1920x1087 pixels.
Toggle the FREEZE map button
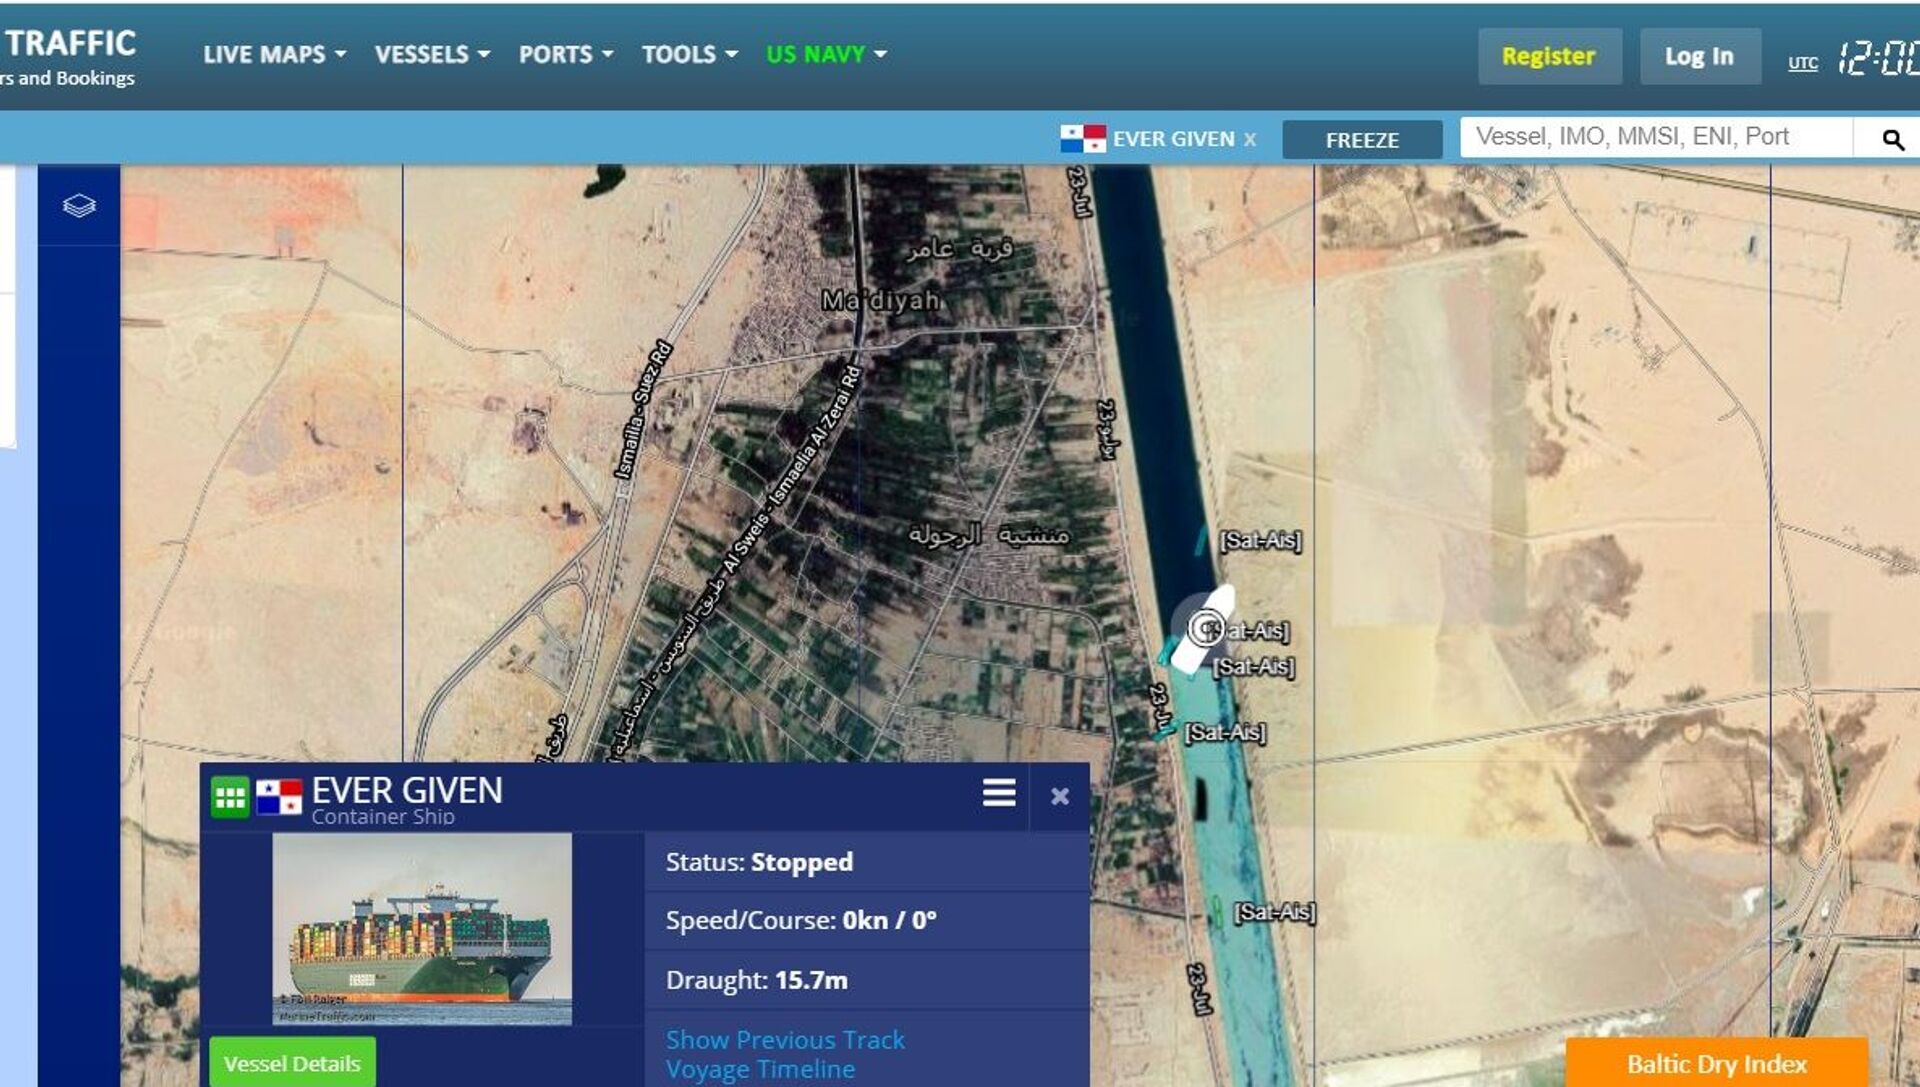coord(1361,140)
